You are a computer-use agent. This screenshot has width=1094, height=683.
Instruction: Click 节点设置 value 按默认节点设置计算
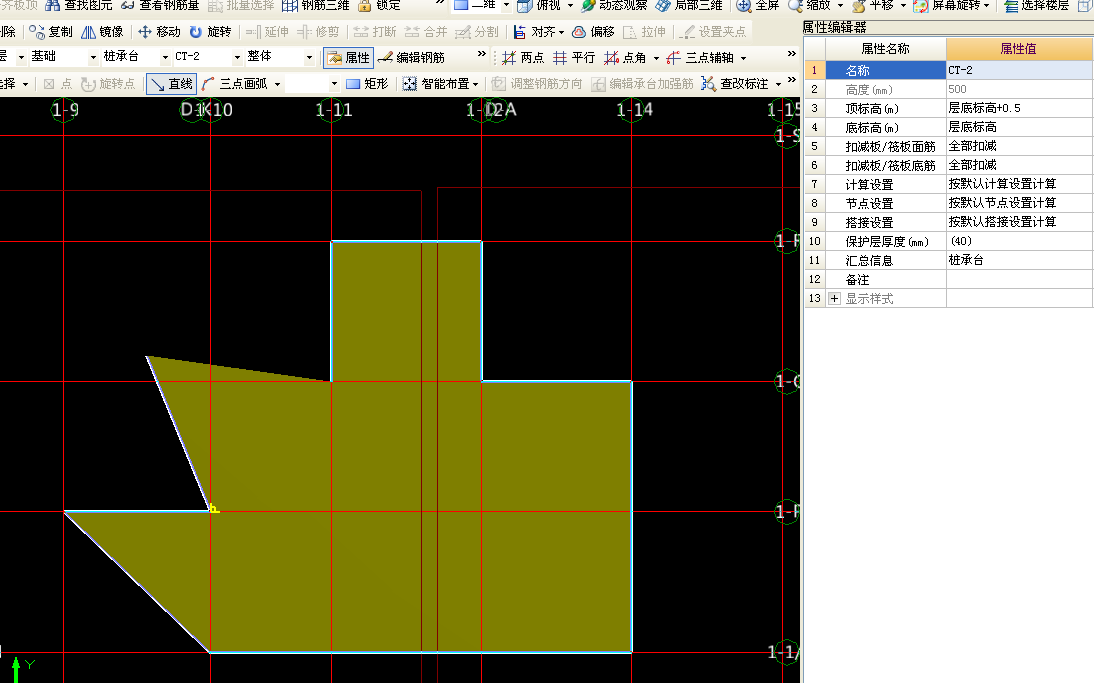1019,203
